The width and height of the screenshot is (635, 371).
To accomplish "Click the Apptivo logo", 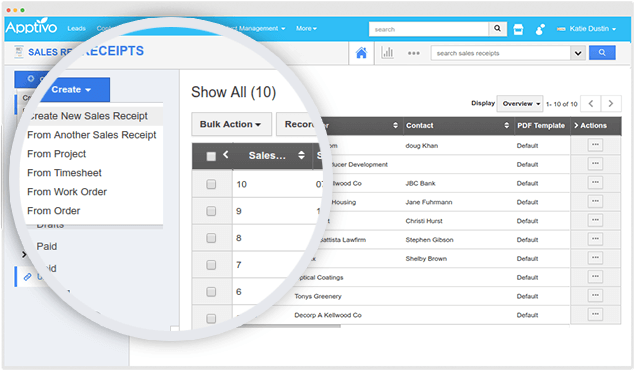I will tap(31, 27).
